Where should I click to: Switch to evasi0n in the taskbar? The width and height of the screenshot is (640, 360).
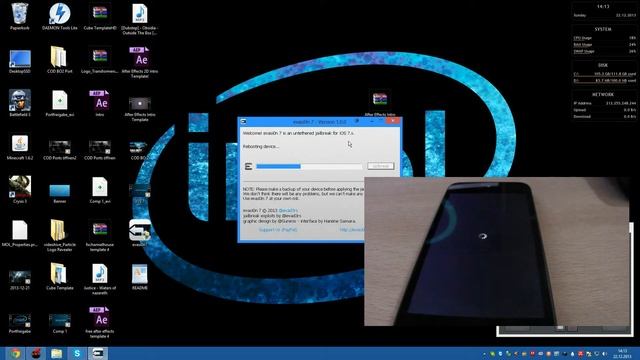click(x=98, y=353)
